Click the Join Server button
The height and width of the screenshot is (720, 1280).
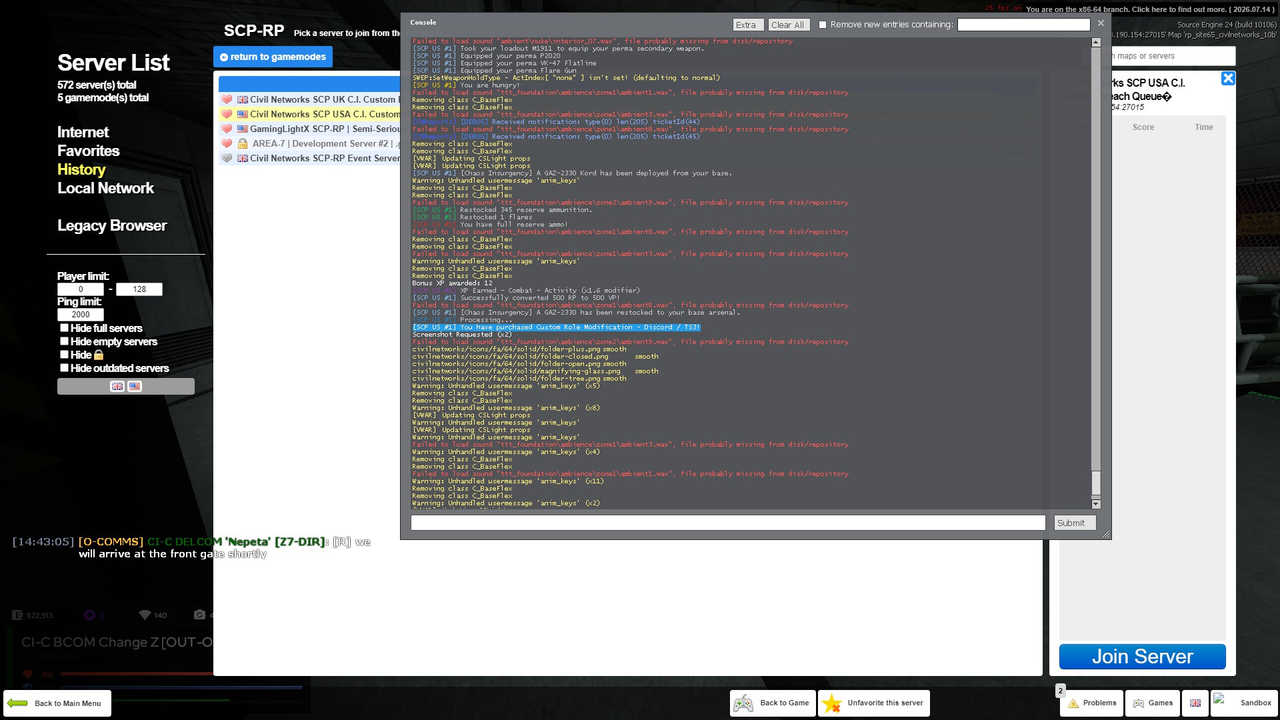(1142, 657)
